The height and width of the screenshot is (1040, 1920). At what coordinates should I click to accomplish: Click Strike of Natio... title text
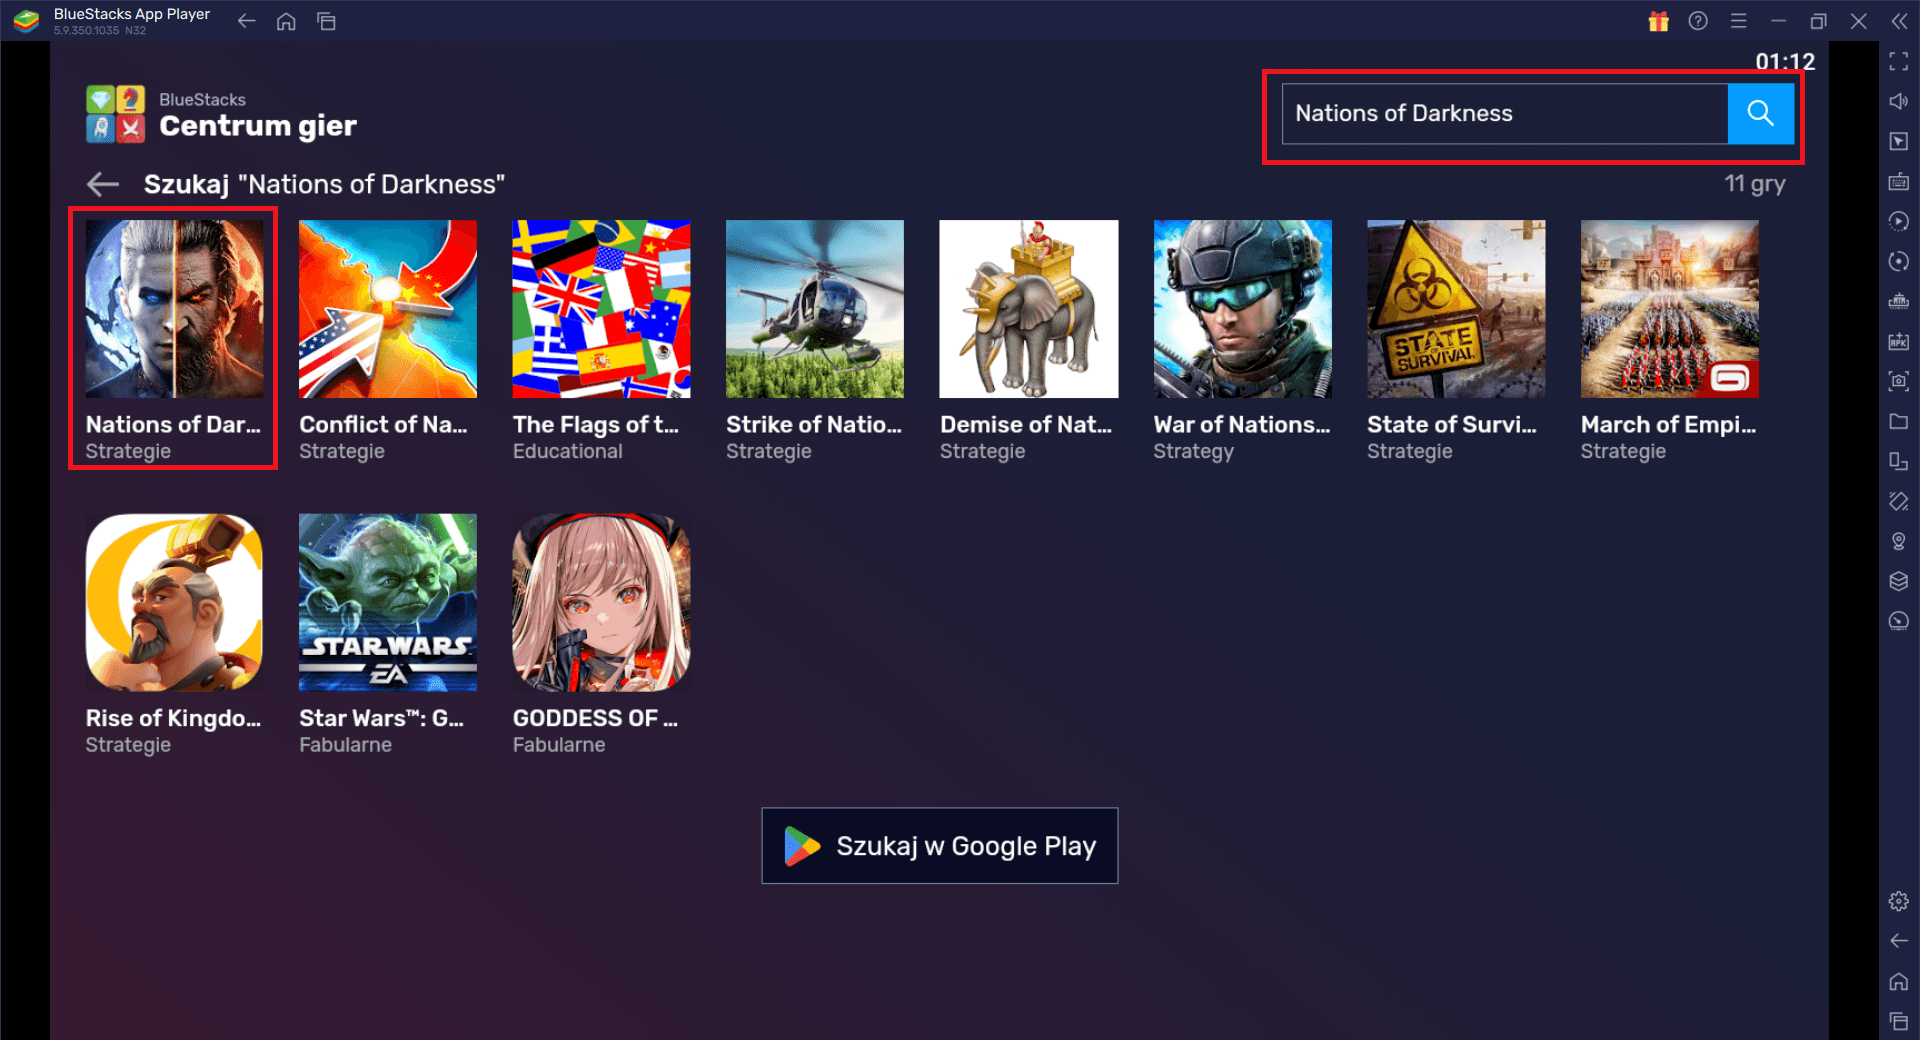tap(814, 425)
